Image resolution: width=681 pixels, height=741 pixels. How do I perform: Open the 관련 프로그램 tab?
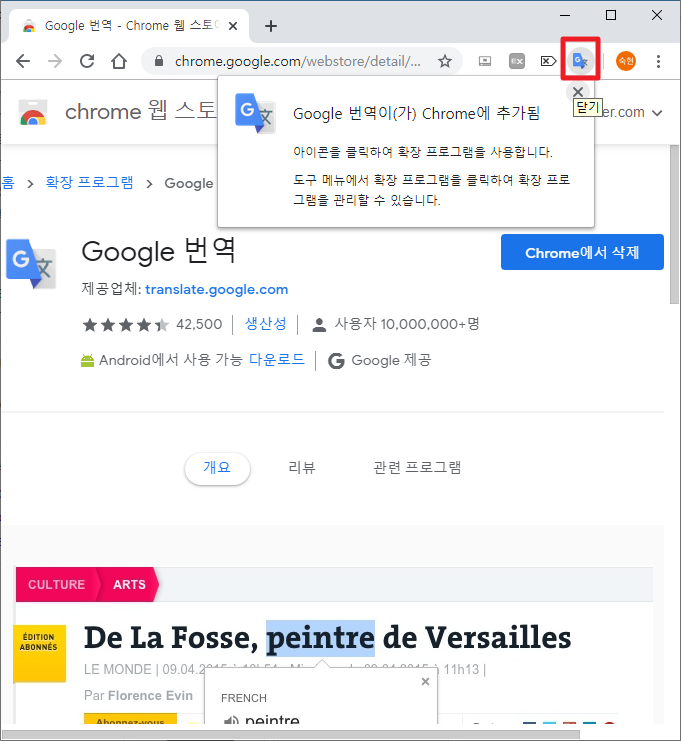[417, 468]
